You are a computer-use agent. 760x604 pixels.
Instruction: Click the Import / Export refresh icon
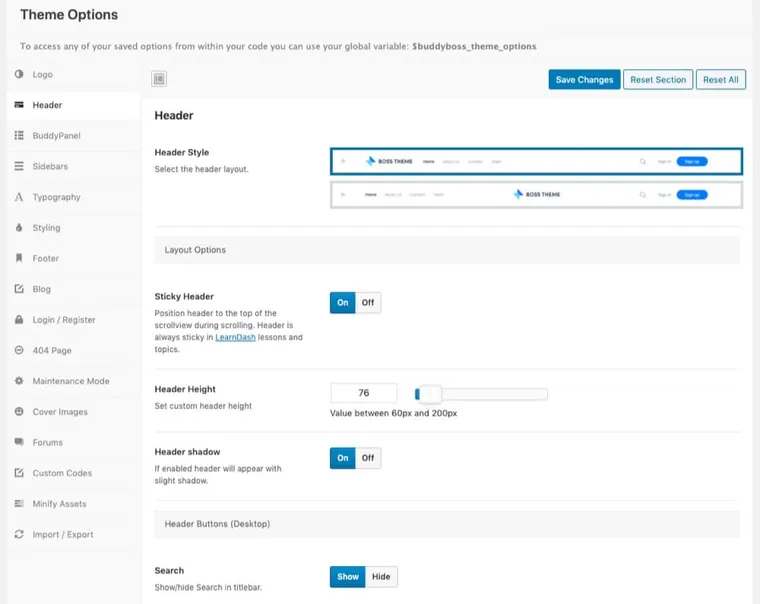tap(19, 534)
